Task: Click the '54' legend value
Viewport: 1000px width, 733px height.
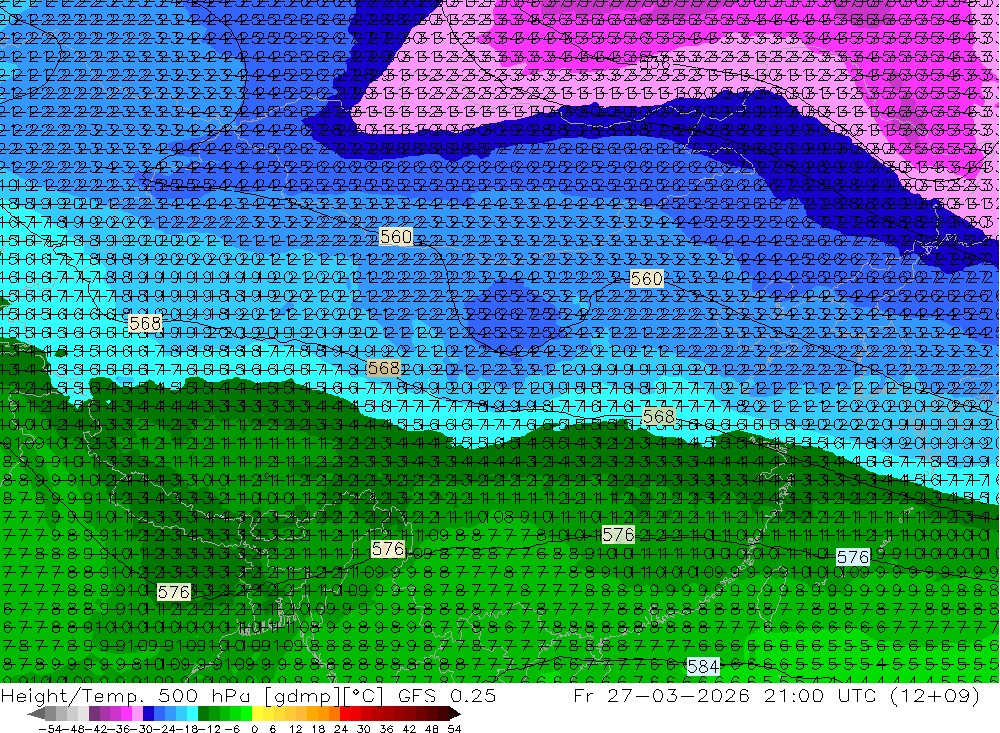Action: [454, 729]
